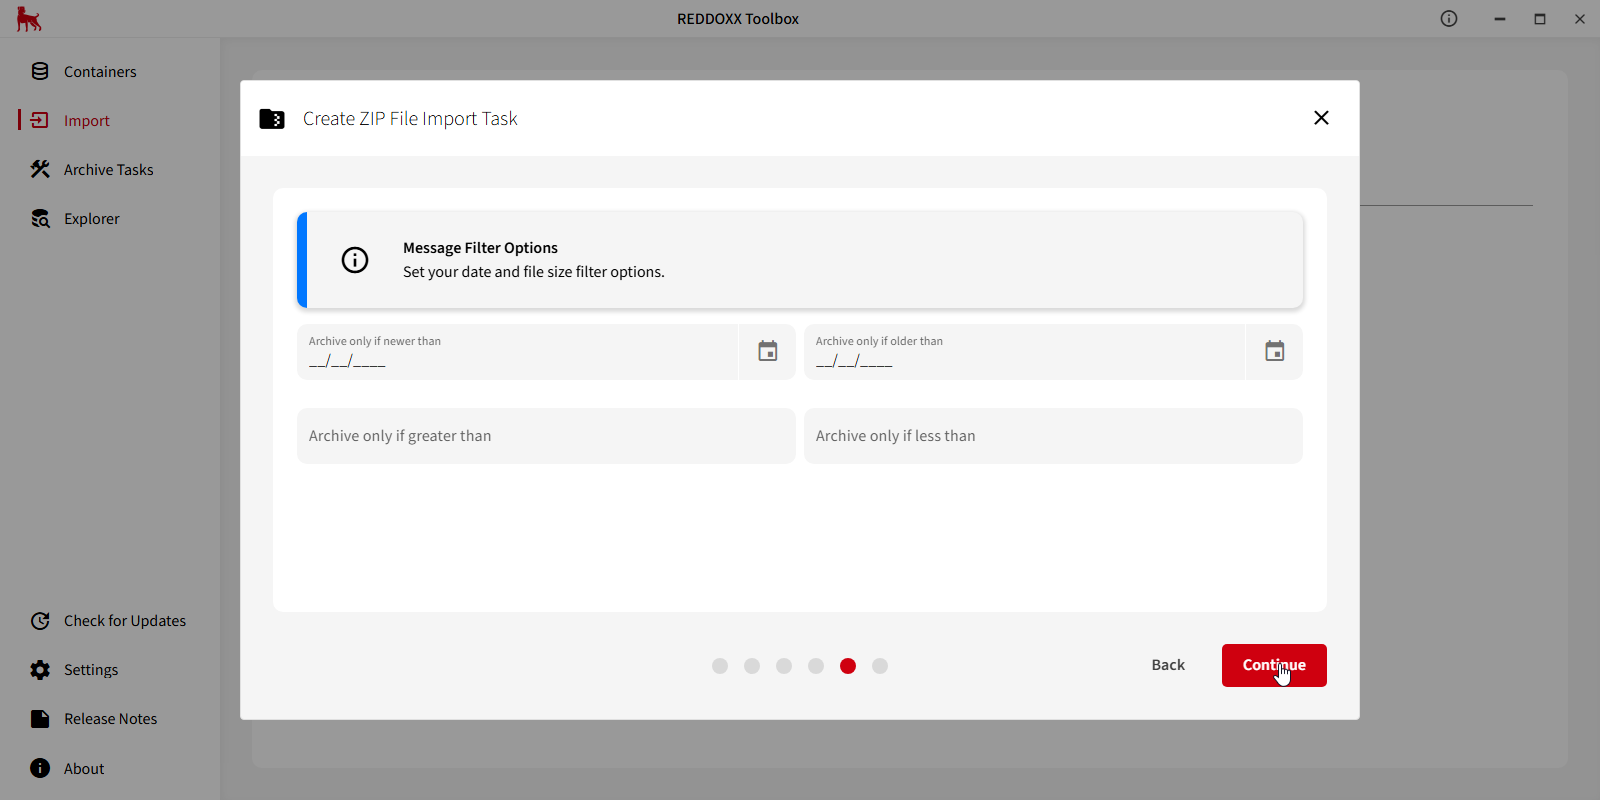1600x800 pixels.
Task: Jump to second wizard step dot
Action: (x=752, y=666)
